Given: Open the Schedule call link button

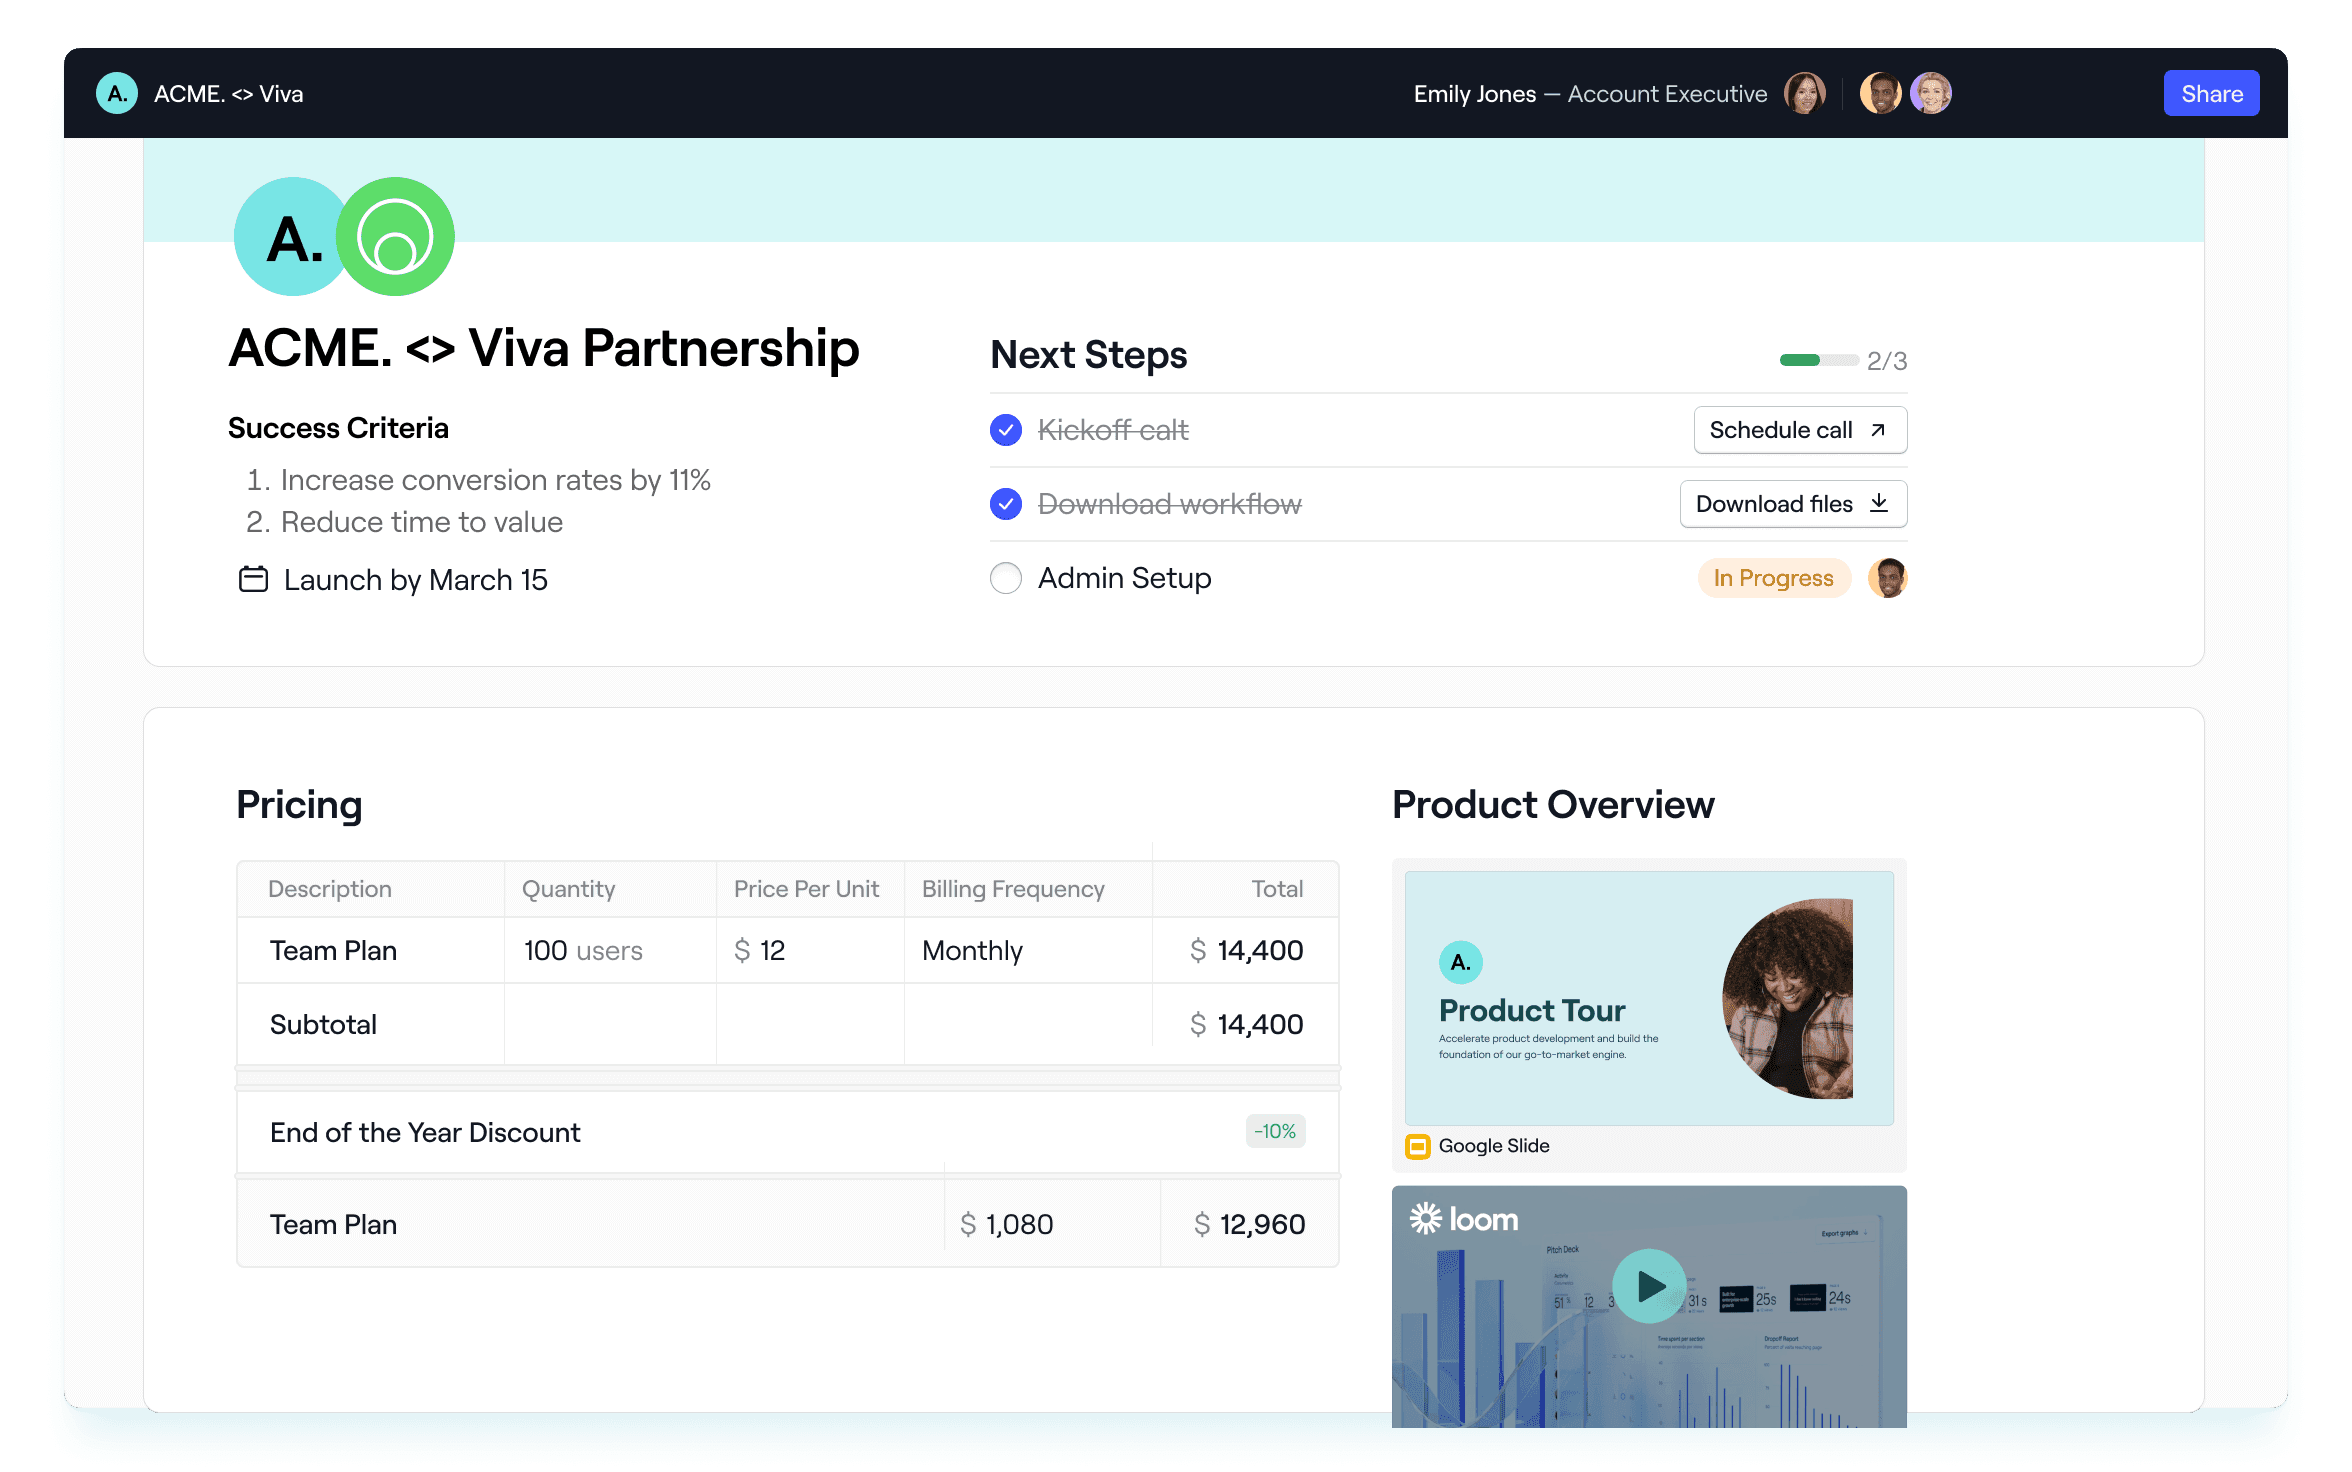Looking at the screenshot, I should [1799, 430].
